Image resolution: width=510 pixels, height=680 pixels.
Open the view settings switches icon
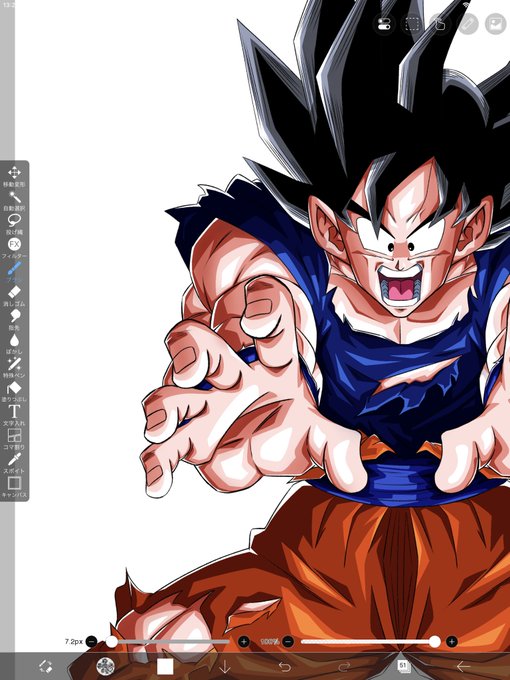point(384,24)
